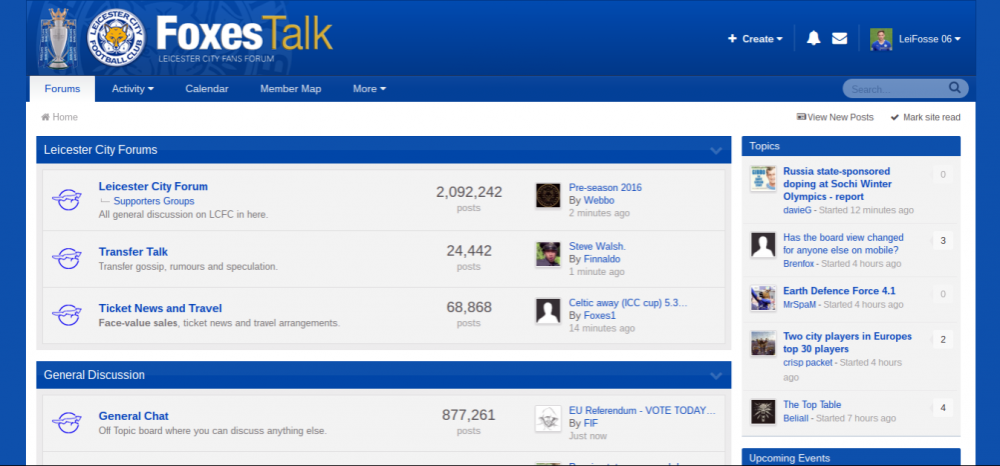Go to the Home breadcrumb link

pyautogui.click(x=59, y=117)
